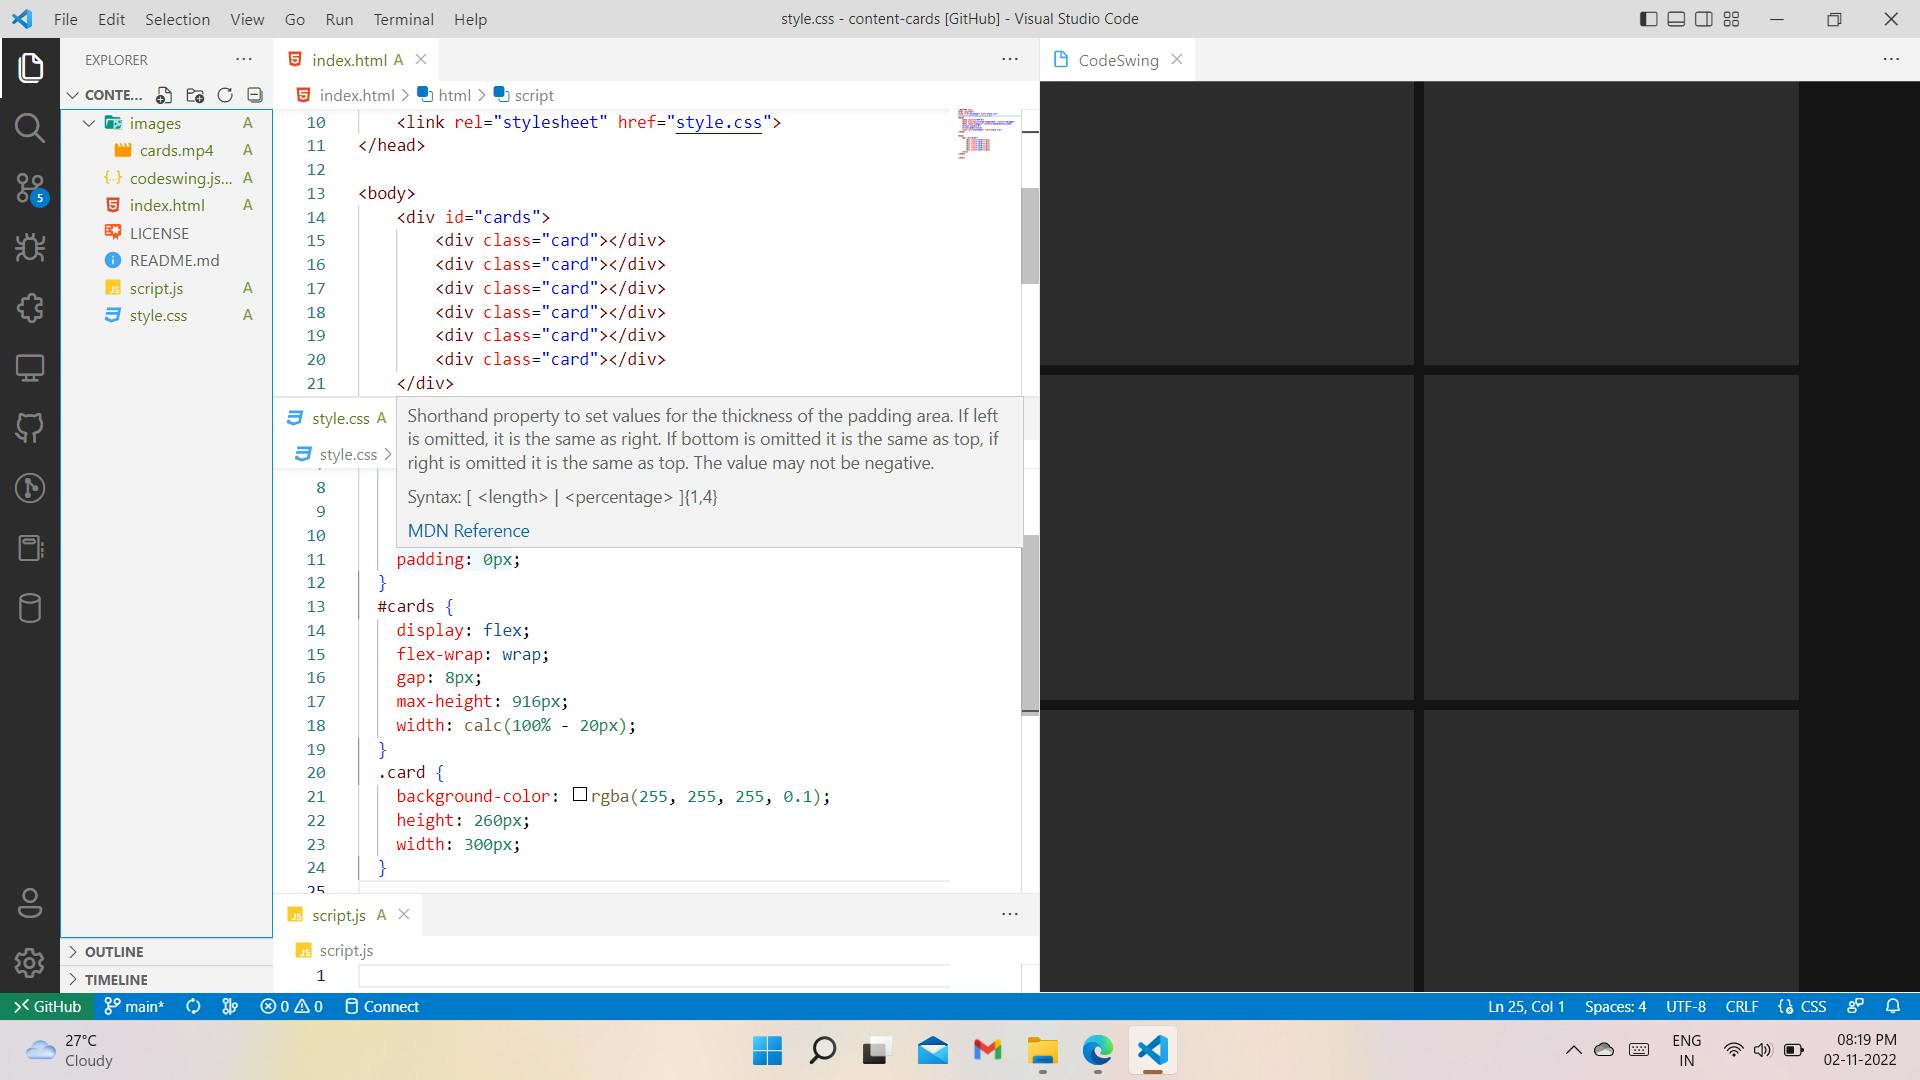
Task: Switch to CodeSwing preview tab
Action: (x=1118, y=60)
